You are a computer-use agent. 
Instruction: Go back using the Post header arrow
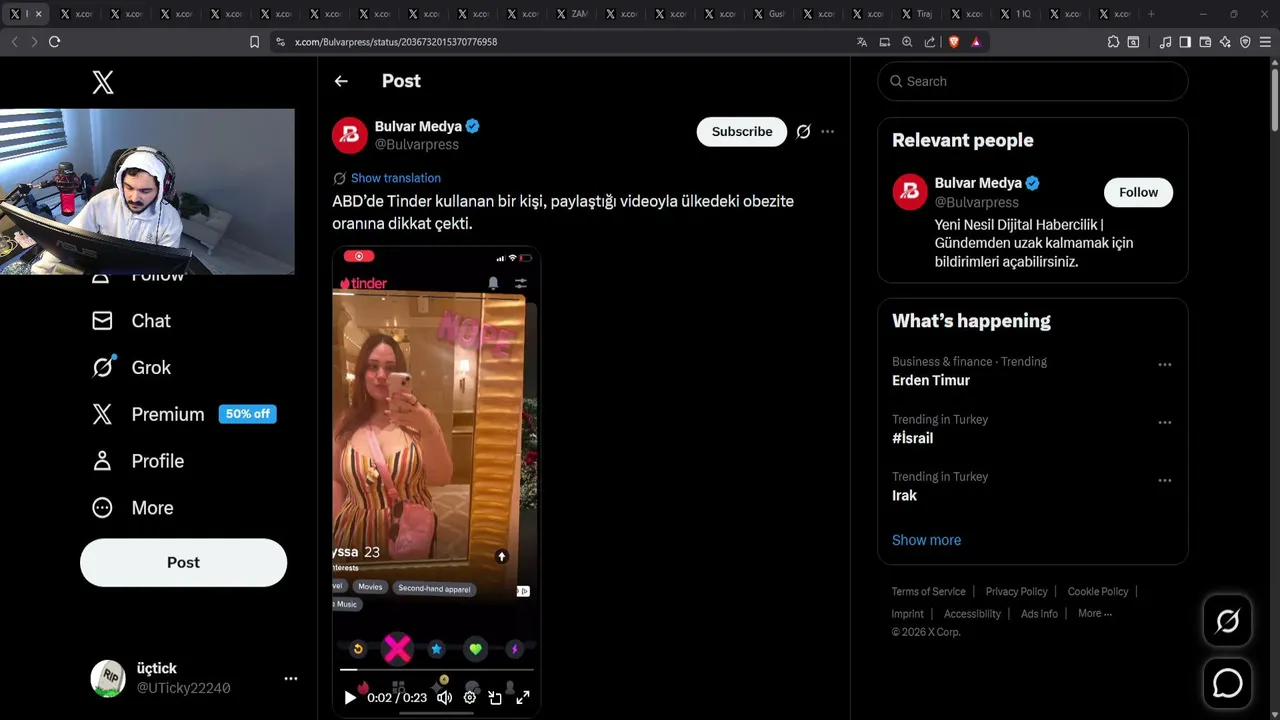pos(341,81)
